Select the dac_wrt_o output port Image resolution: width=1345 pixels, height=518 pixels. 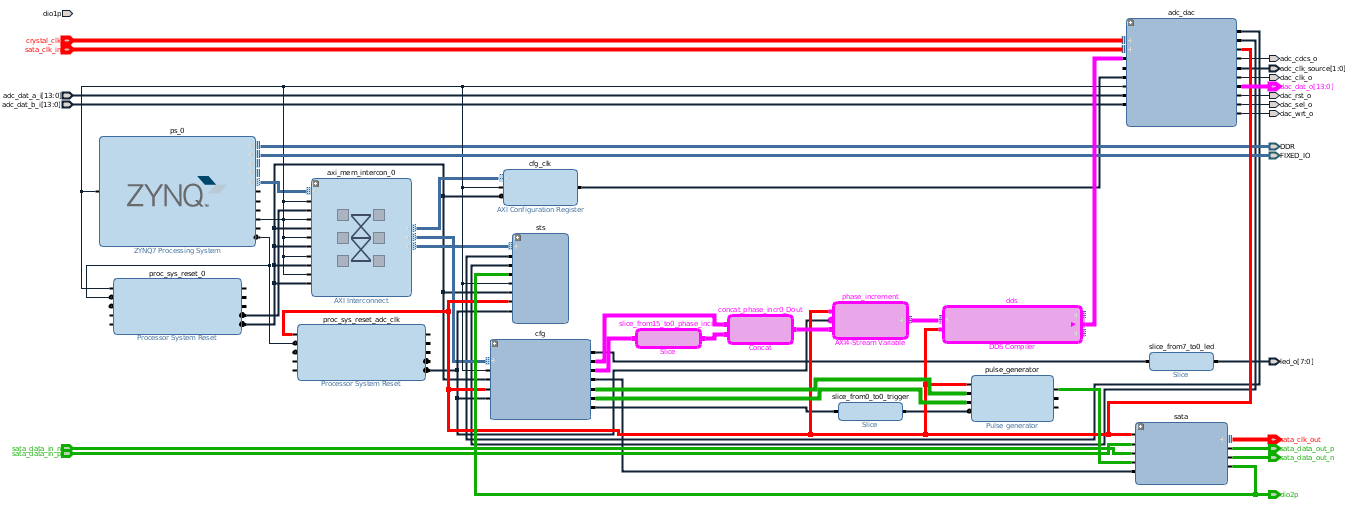1274,113
